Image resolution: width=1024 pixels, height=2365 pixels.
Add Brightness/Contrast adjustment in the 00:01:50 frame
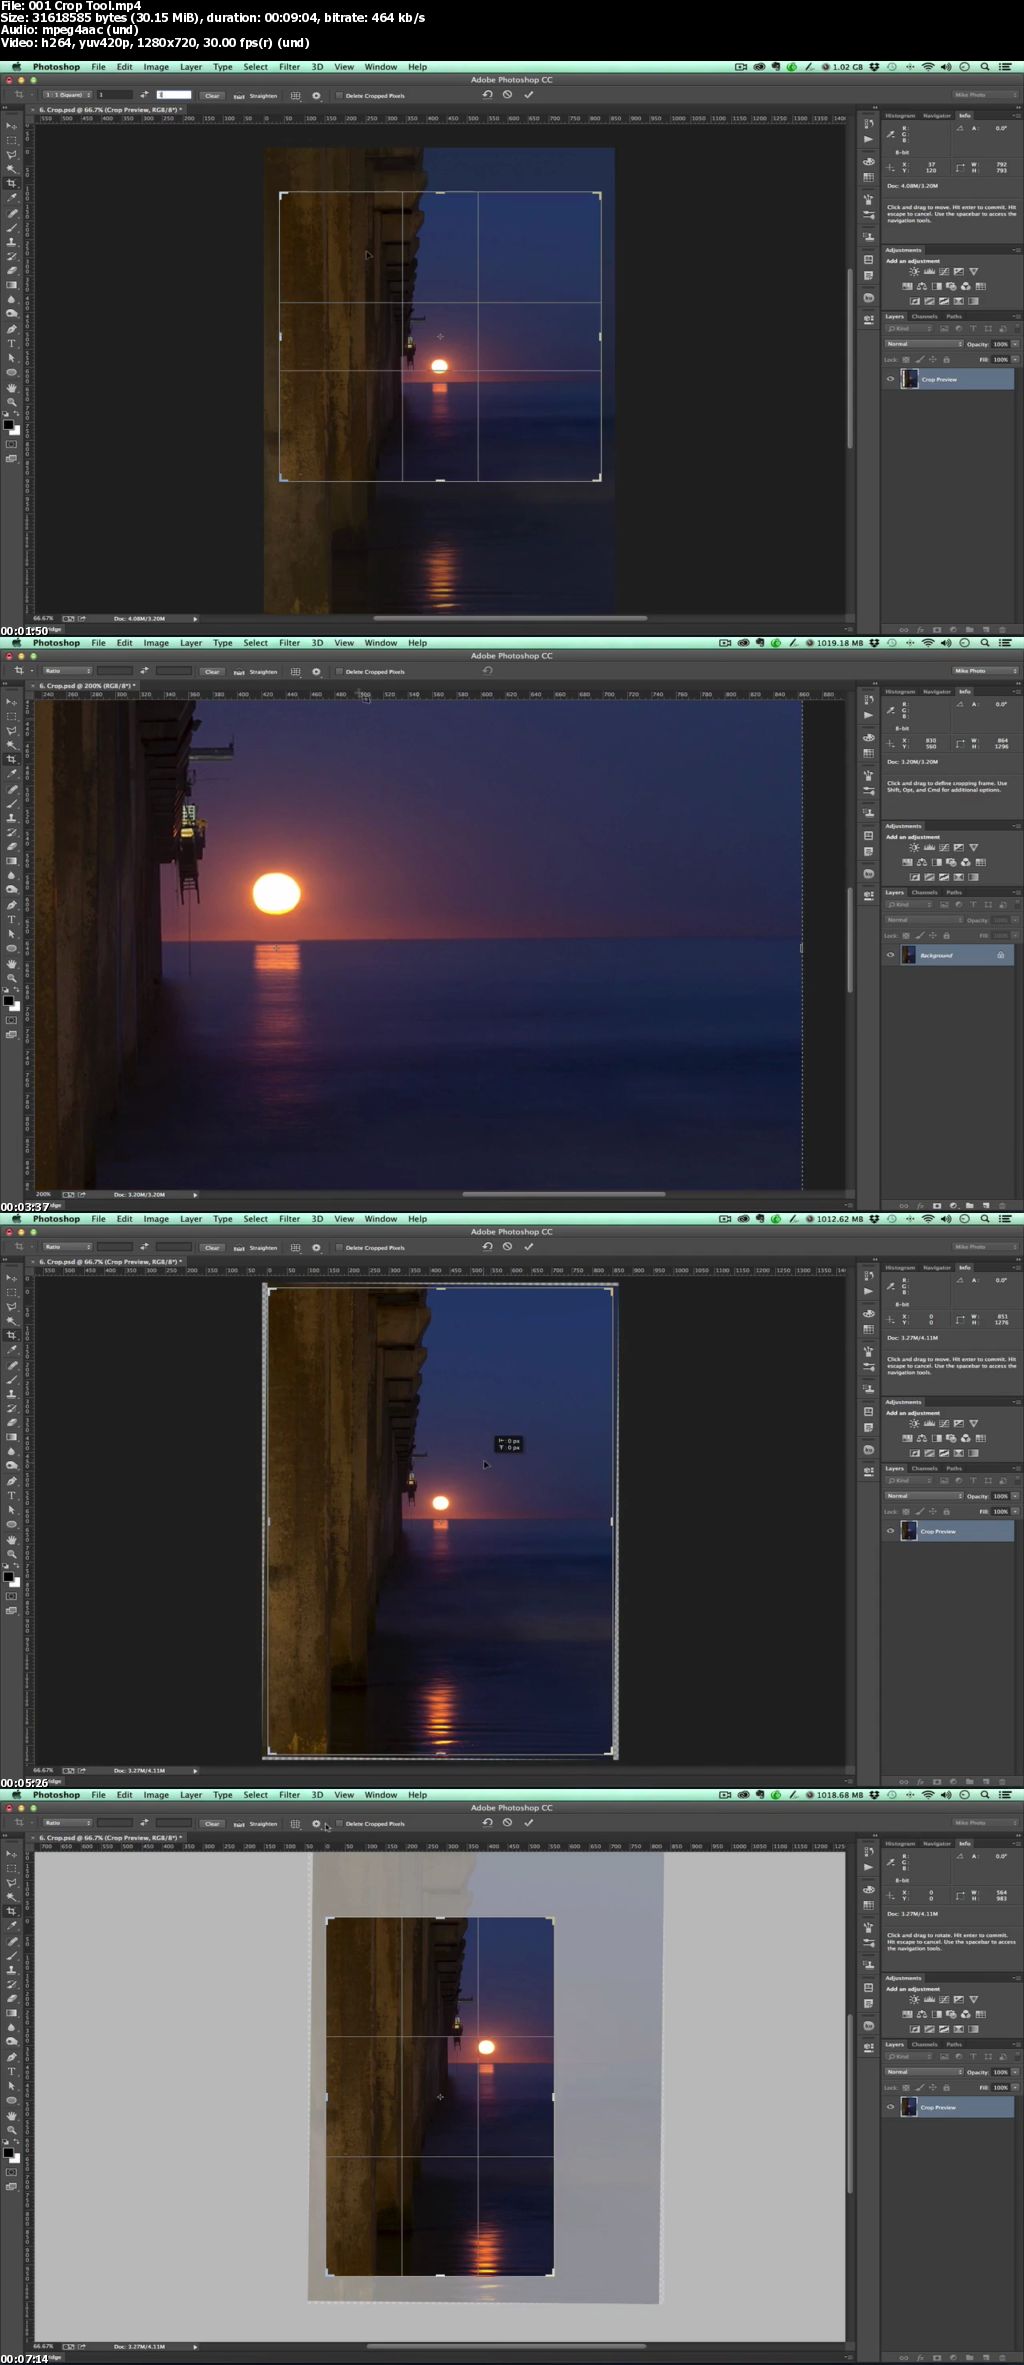pyautogui.click(x=914, y=271)
